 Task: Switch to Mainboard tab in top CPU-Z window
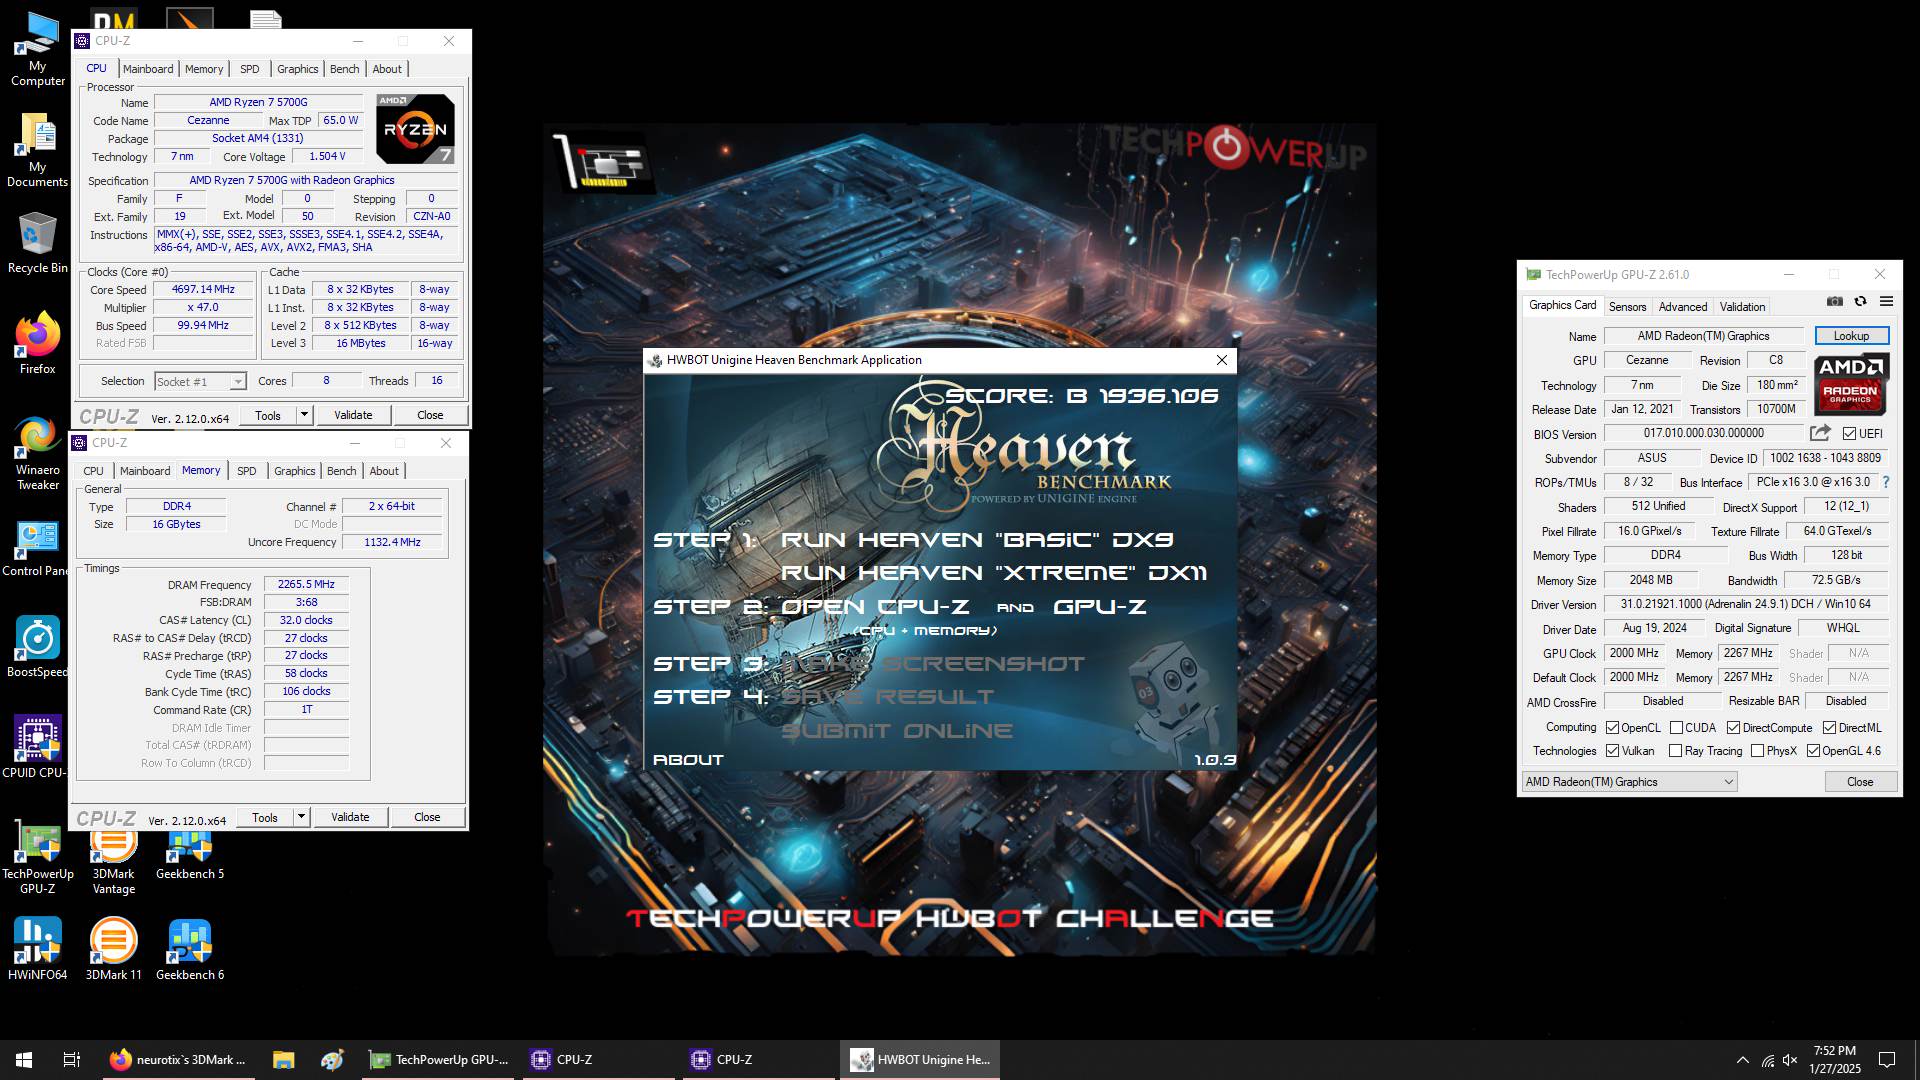[x=148, y=69]
